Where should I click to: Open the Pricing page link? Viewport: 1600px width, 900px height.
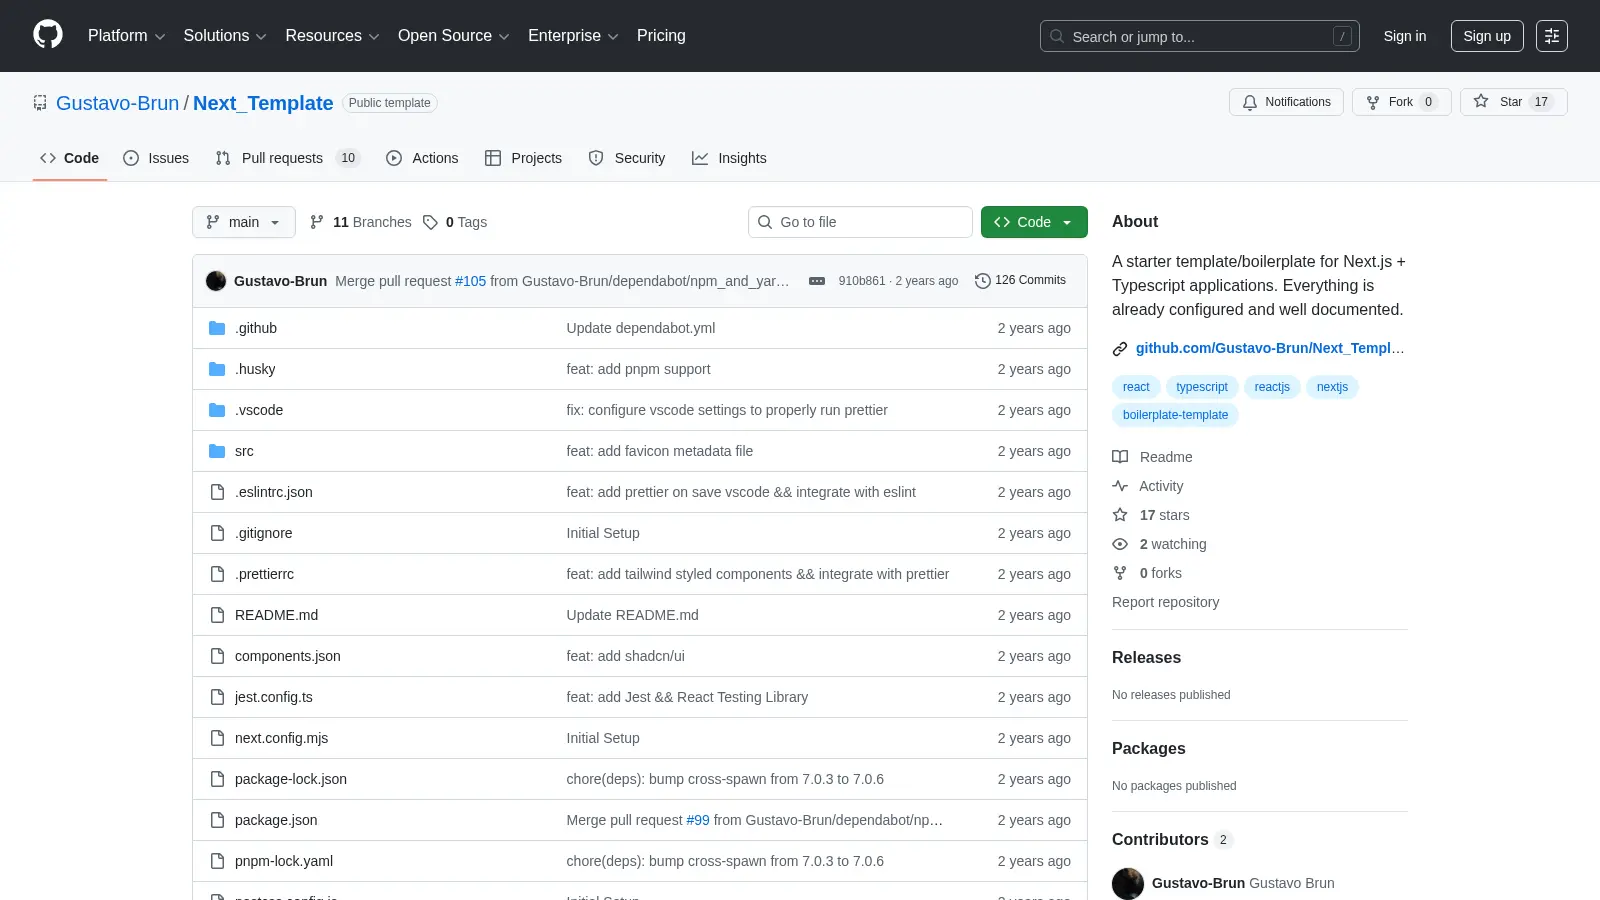(661, 36)
